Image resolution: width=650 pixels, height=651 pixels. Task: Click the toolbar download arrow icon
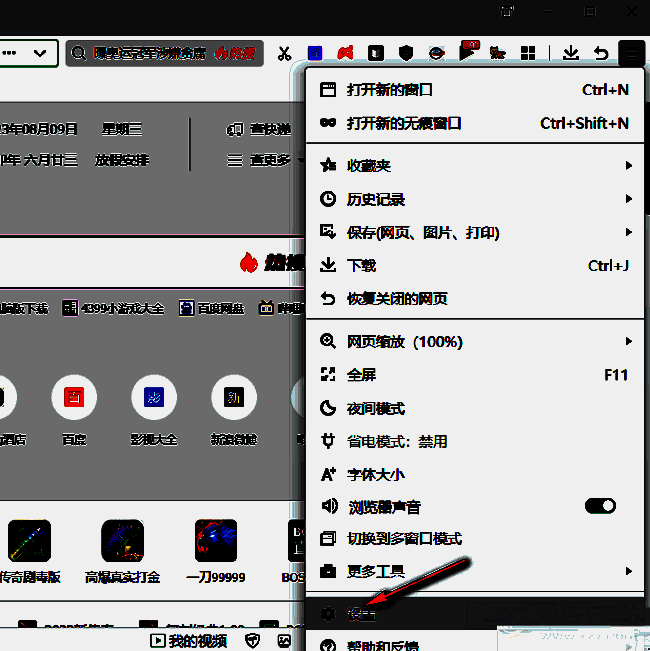tap(571, 53)
